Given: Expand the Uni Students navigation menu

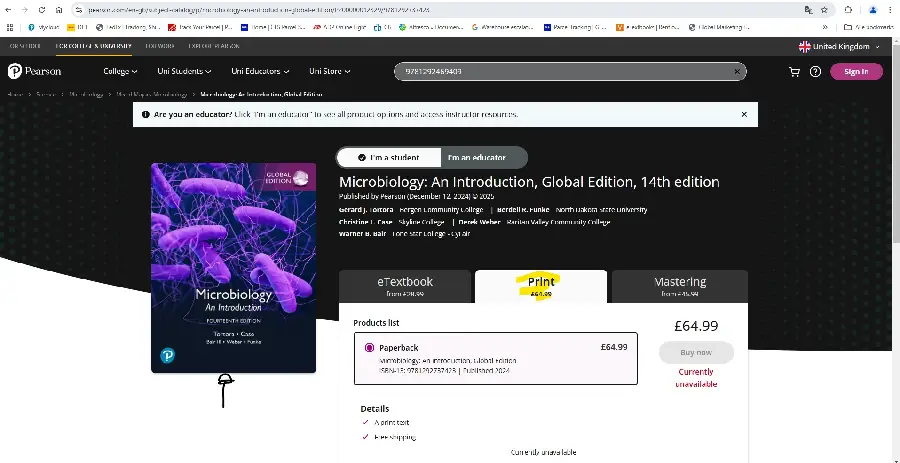Looking at the screenshot, I should [184, 71].
